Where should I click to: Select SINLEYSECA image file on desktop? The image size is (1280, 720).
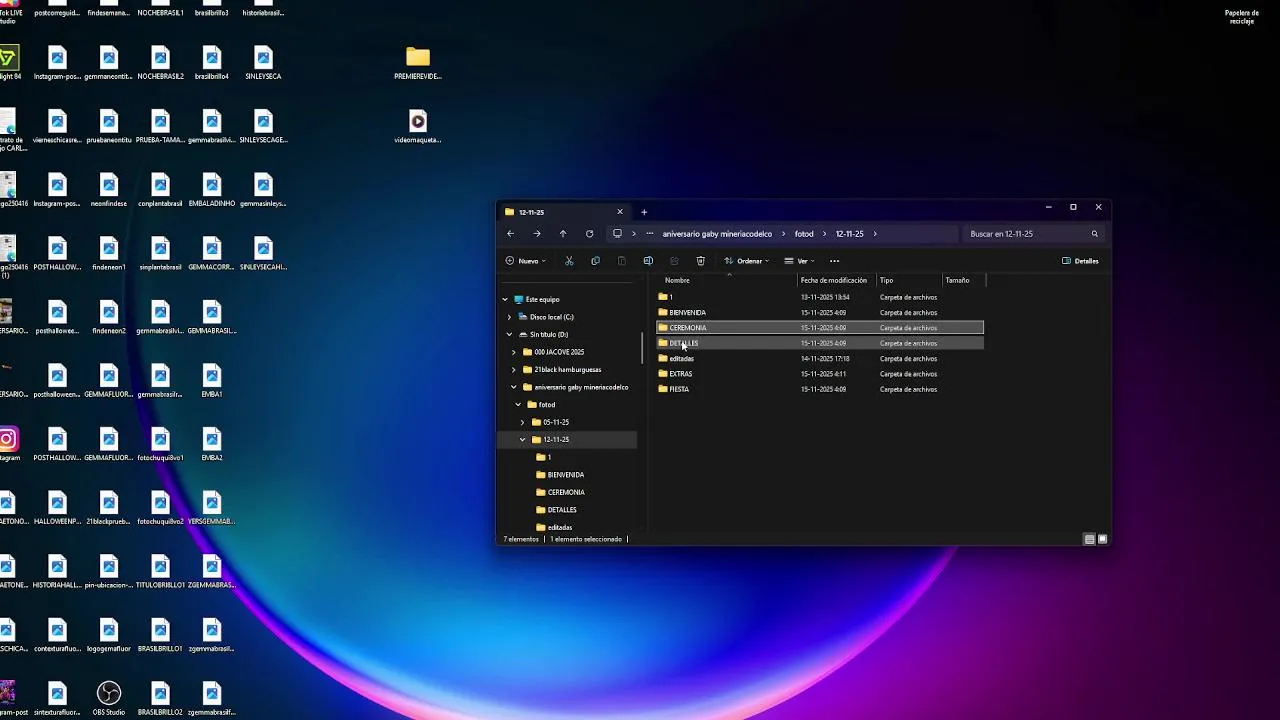pos(263,63)
